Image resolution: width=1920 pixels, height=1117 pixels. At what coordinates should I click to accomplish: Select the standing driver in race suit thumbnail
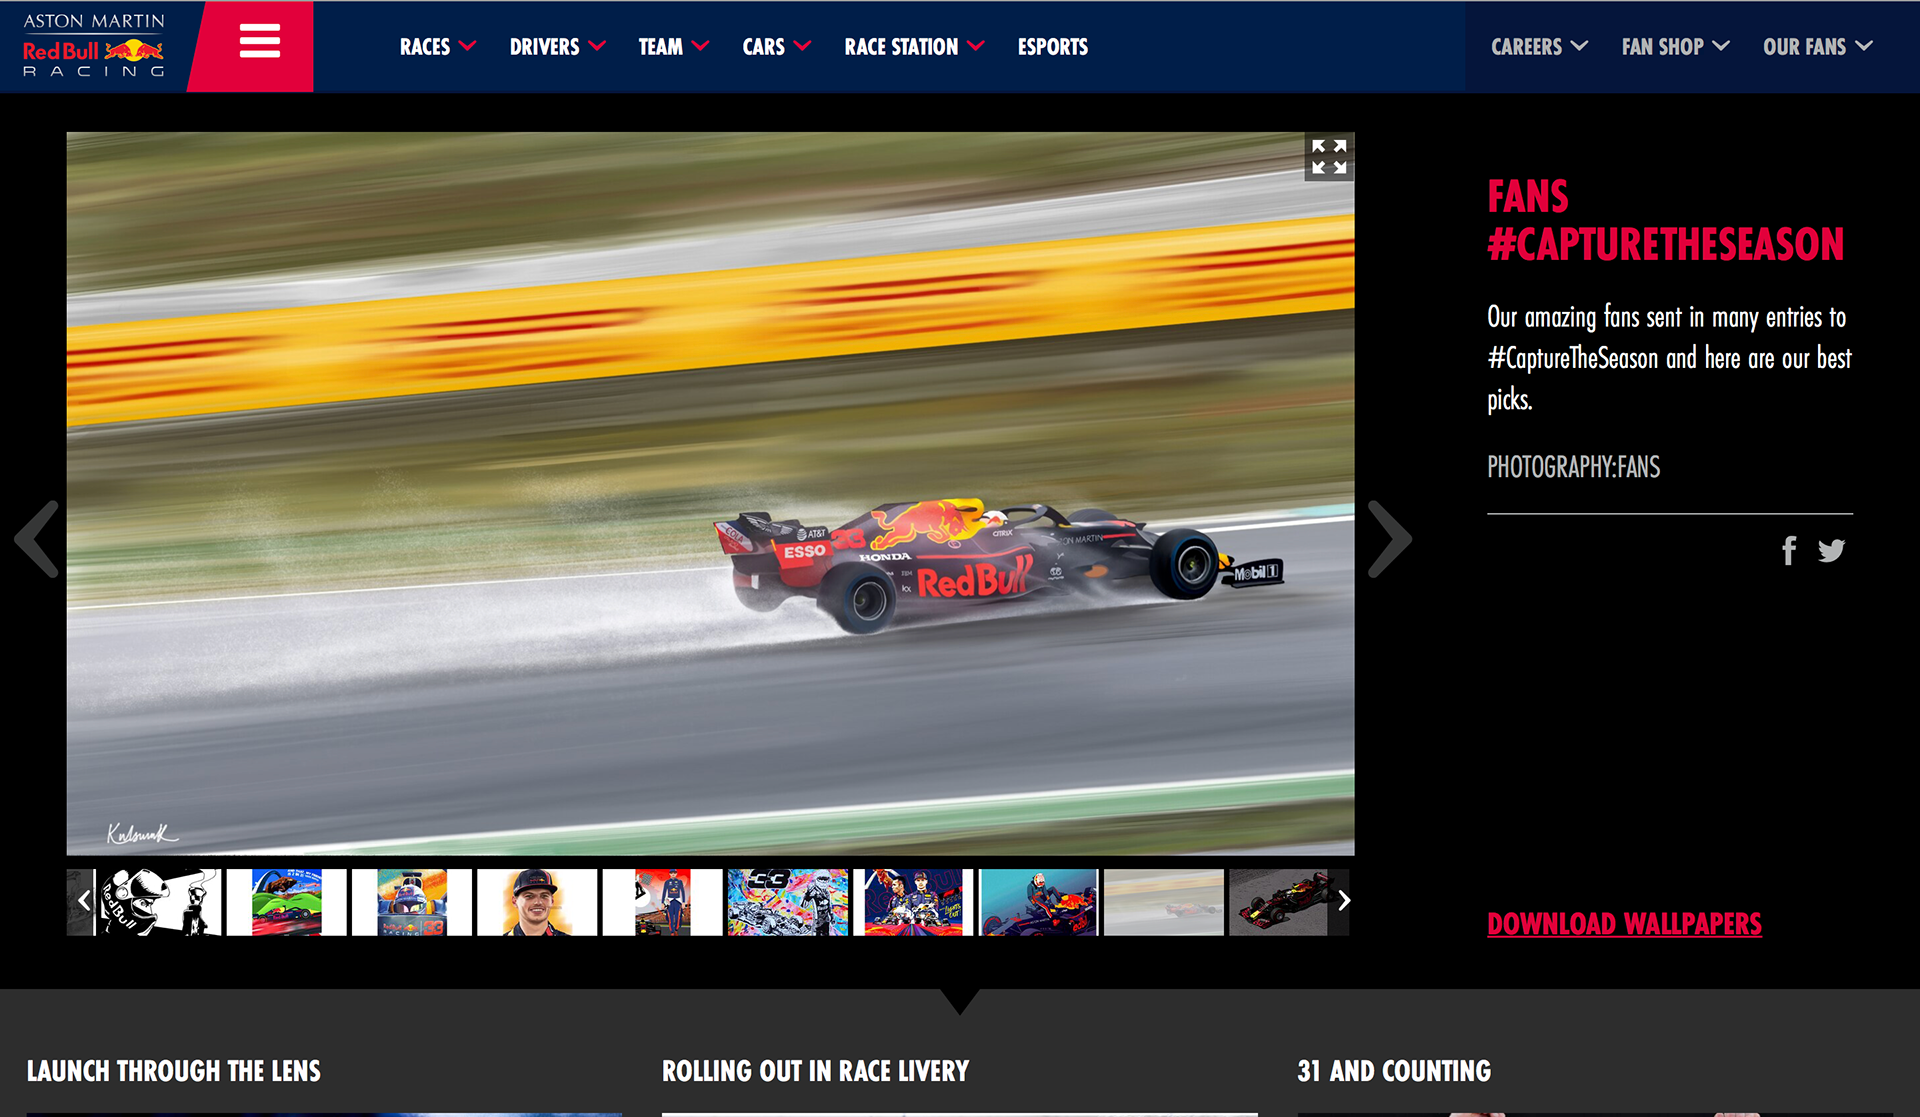[x=662, y=902]
